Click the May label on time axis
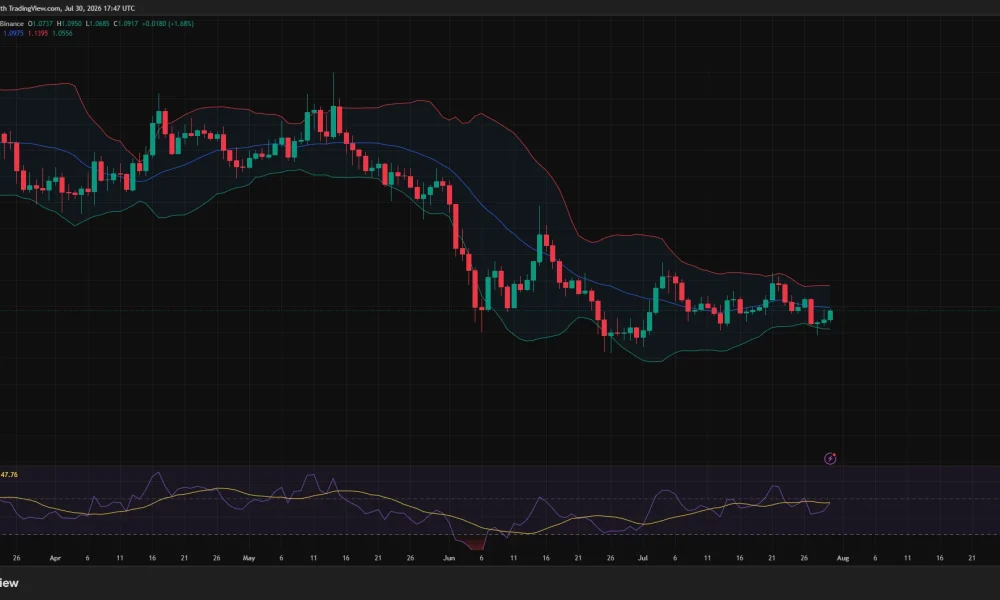Viewport: 1000px width, 600px height. pyautogui.click(x=249, y=558)
